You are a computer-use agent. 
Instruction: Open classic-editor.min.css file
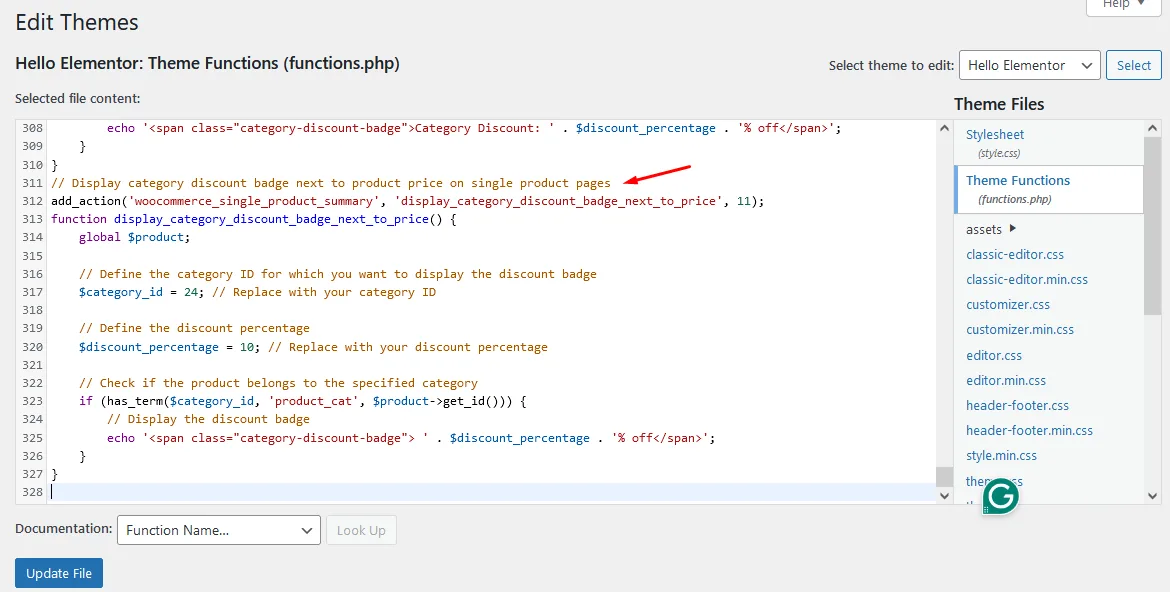click(1027, 280)
